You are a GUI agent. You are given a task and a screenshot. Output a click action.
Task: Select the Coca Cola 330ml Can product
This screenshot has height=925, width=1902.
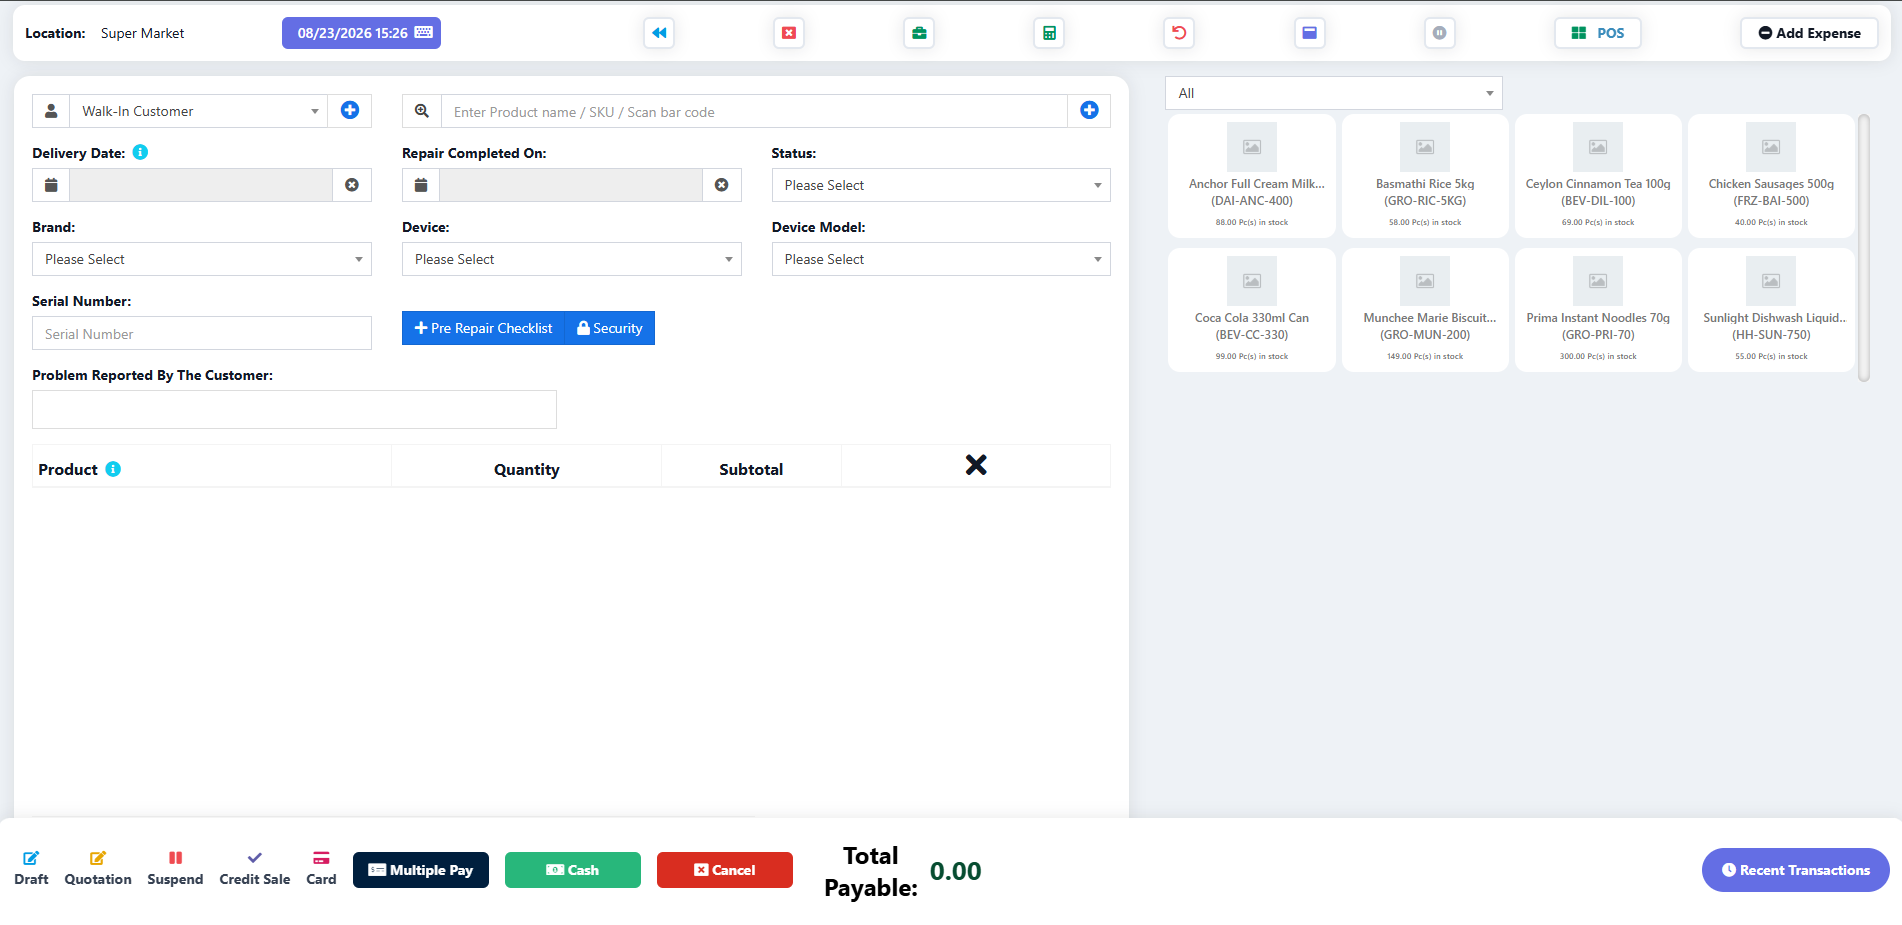1252,310
